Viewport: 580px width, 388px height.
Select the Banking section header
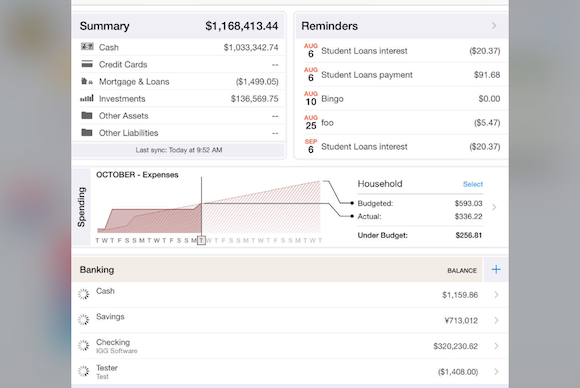pos(277,270)
